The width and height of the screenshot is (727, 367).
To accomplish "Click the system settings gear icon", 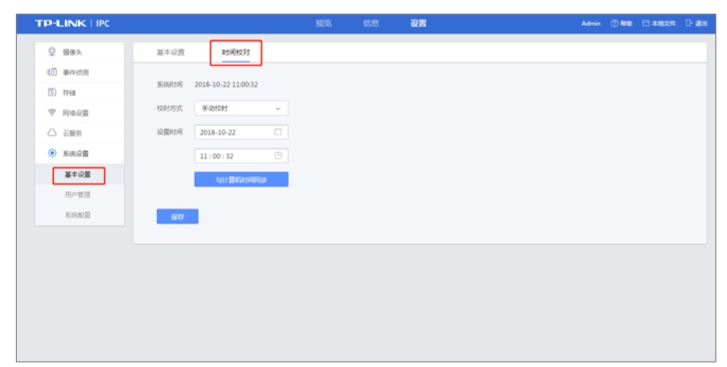I will pos(52,153).
